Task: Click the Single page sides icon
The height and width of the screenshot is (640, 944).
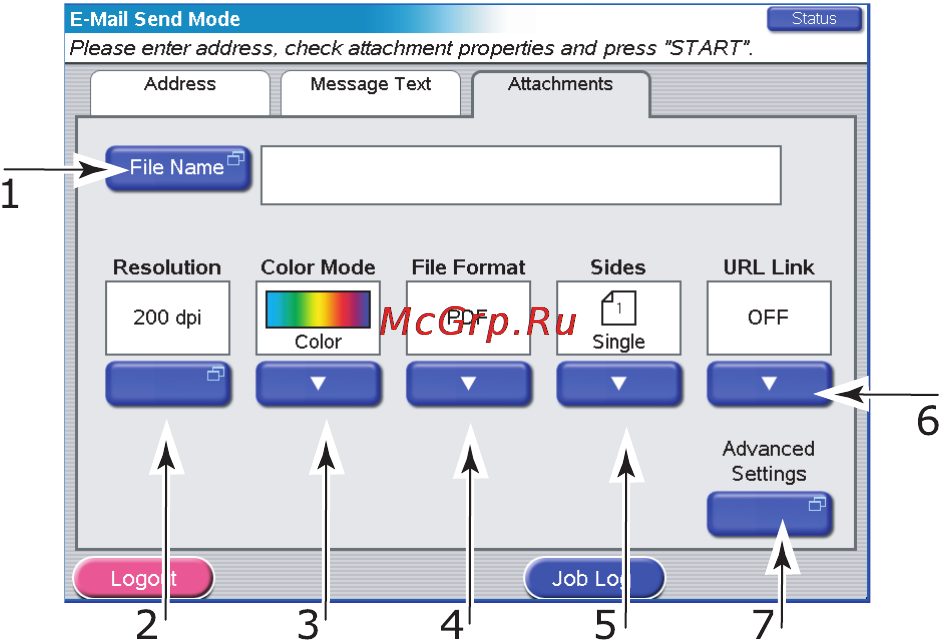Action: [619, 308]
